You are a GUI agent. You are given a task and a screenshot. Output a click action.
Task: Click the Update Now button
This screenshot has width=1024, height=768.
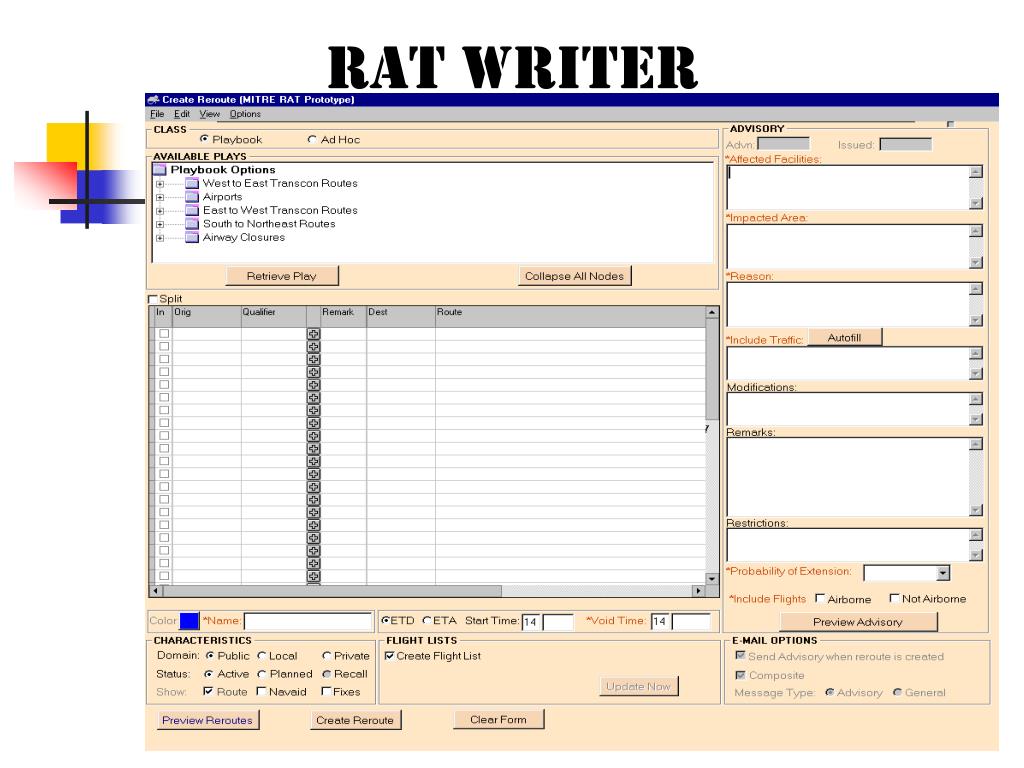pyautogui.click(x=638, y=686)
